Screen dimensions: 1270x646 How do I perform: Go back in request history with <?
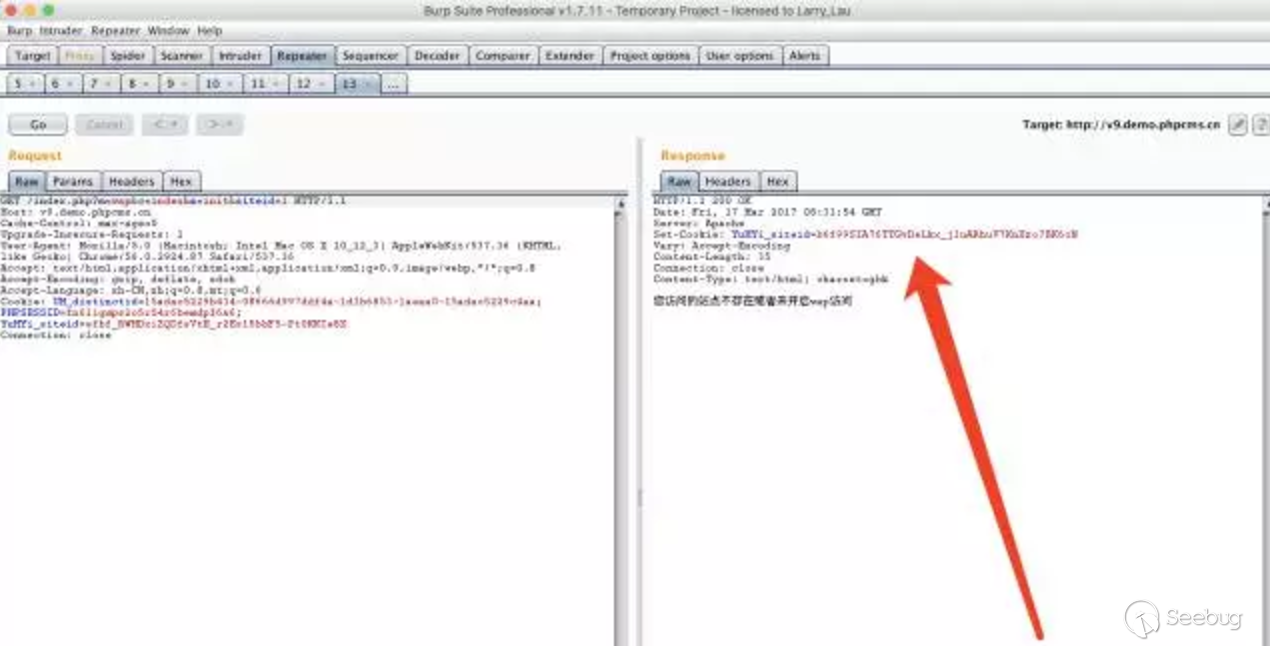point(165,125)
